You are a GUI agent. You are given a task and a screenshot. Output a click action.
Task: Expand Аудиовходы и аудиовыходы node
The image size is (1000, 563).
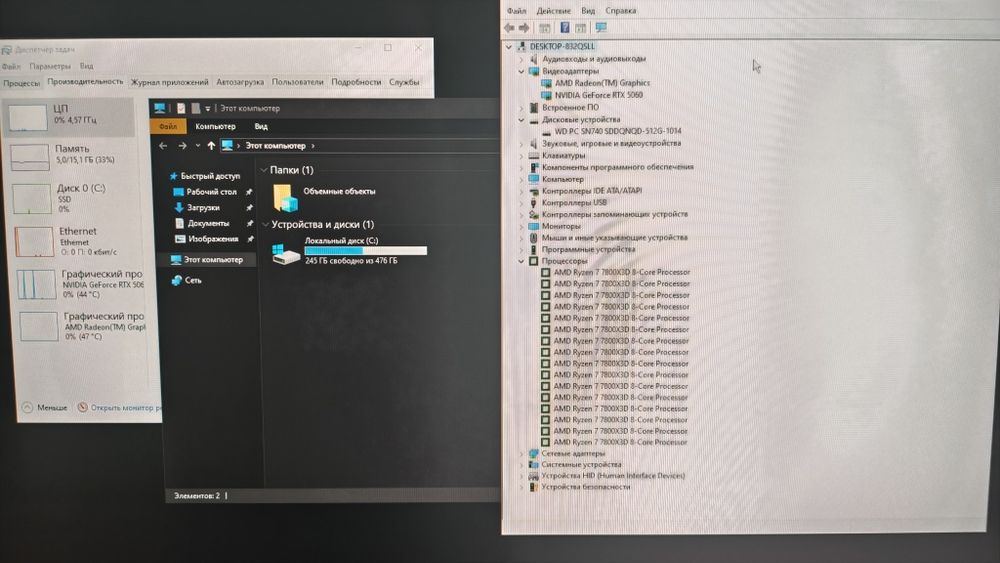(521, 59)
